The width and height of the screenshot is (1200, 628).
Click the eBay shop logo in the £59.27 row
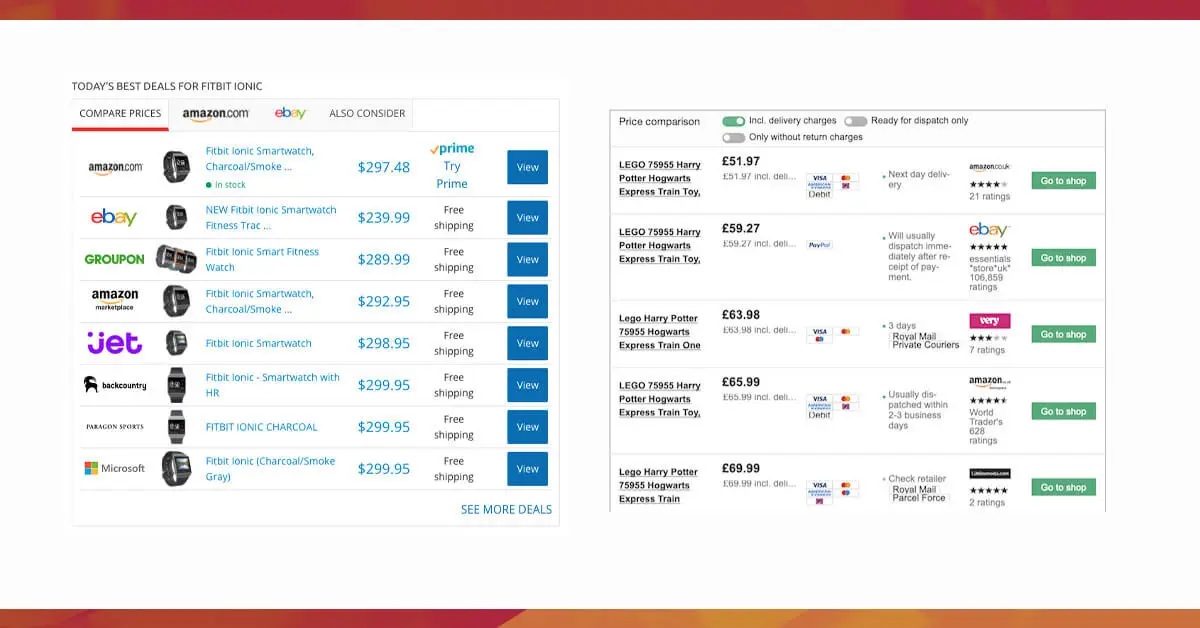[x=989, y=230]
